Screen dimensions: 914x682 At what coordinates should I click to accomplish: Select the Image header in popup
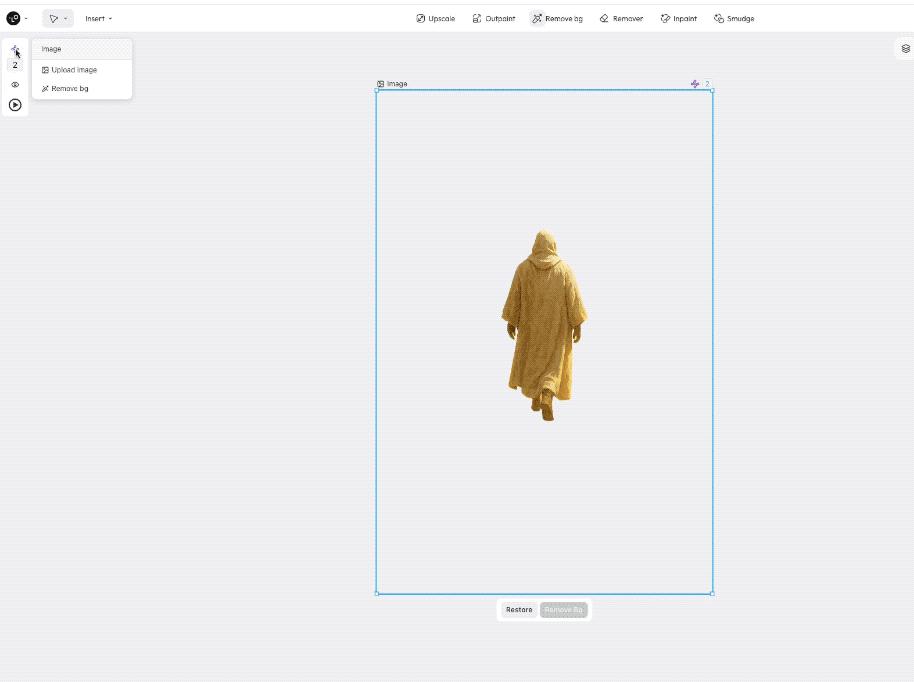(82, 49)
